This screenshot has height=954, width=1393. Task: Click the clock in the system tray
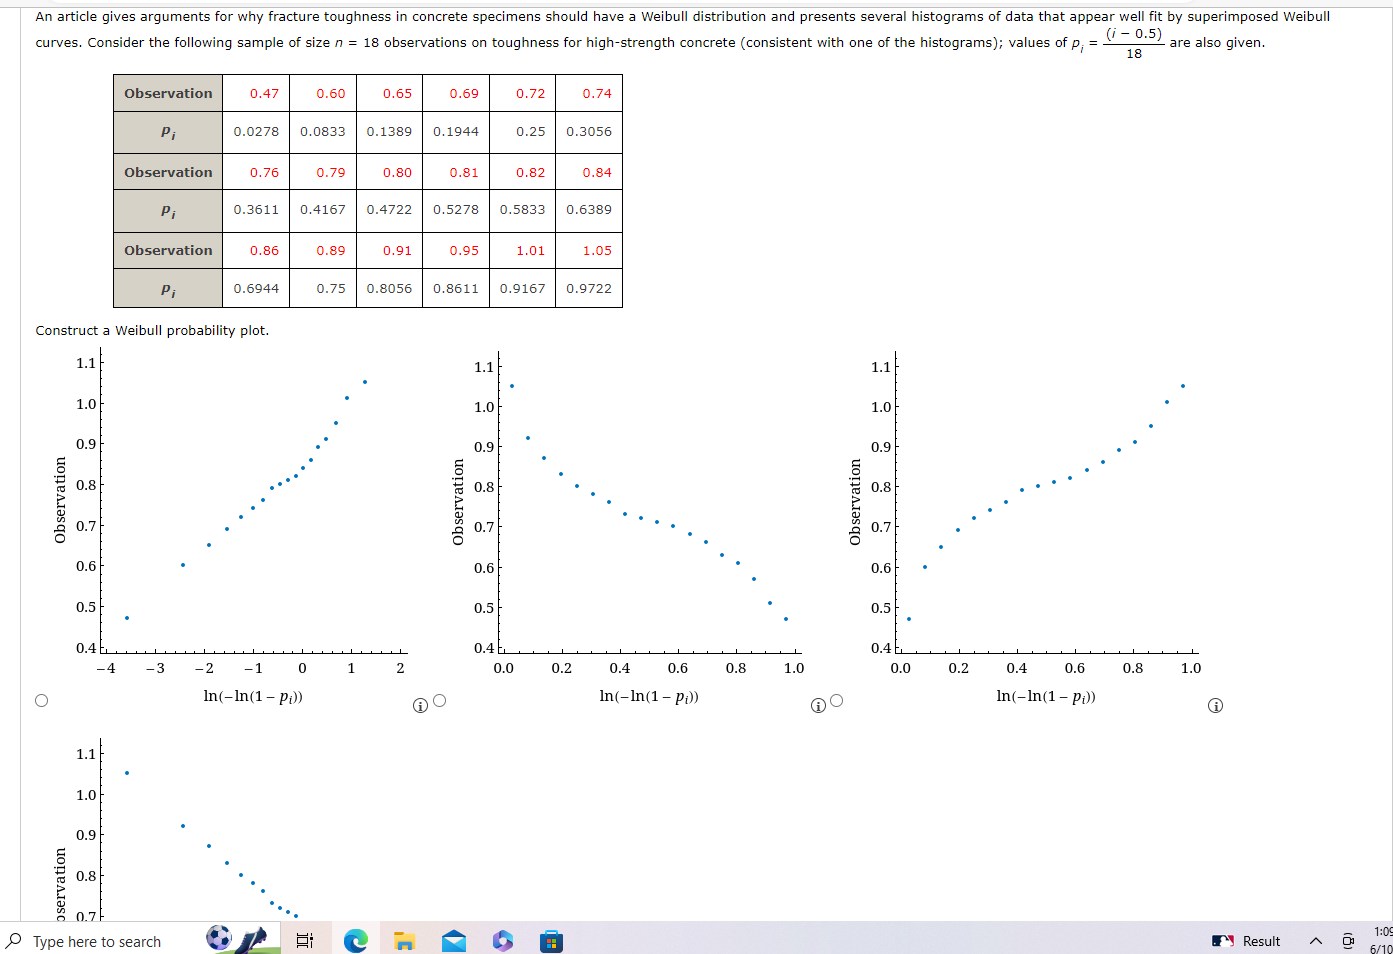coord(1380,941)
